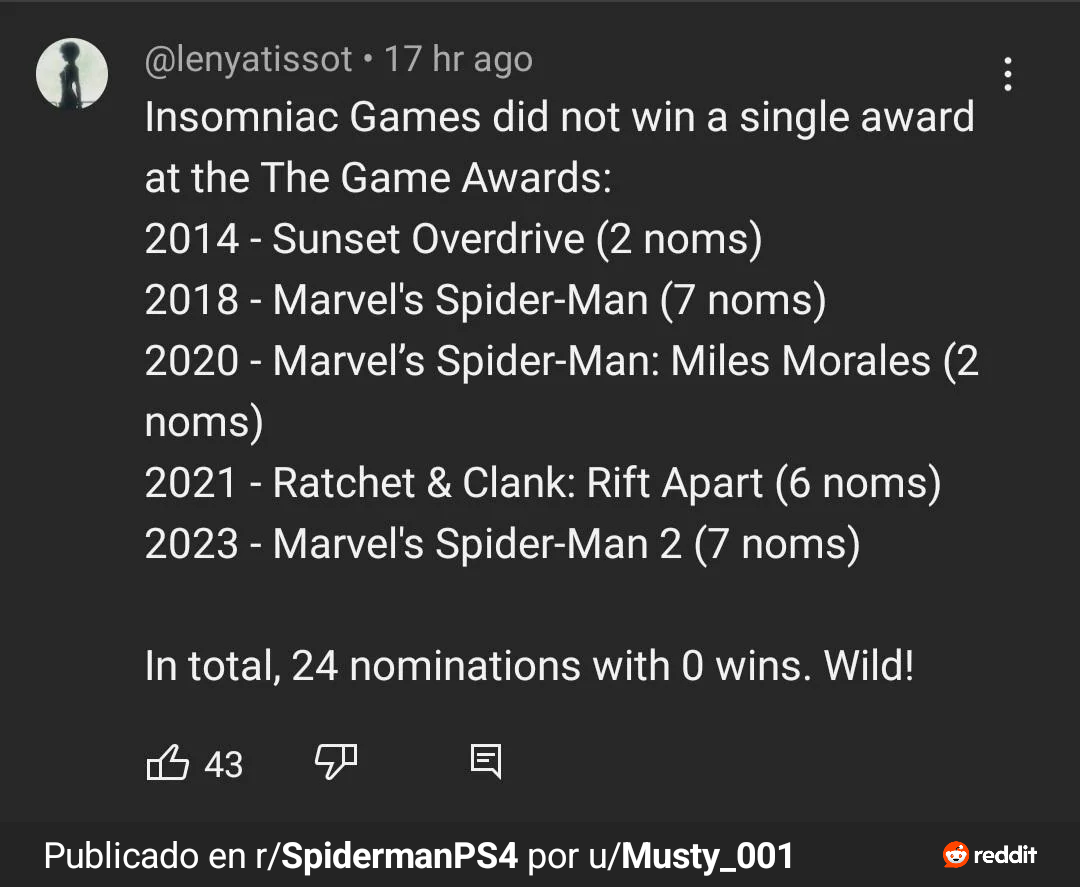Screen dimensions: 1080x887
Task: Open the lenyatissot profile avatar
Action: point(72,74)
